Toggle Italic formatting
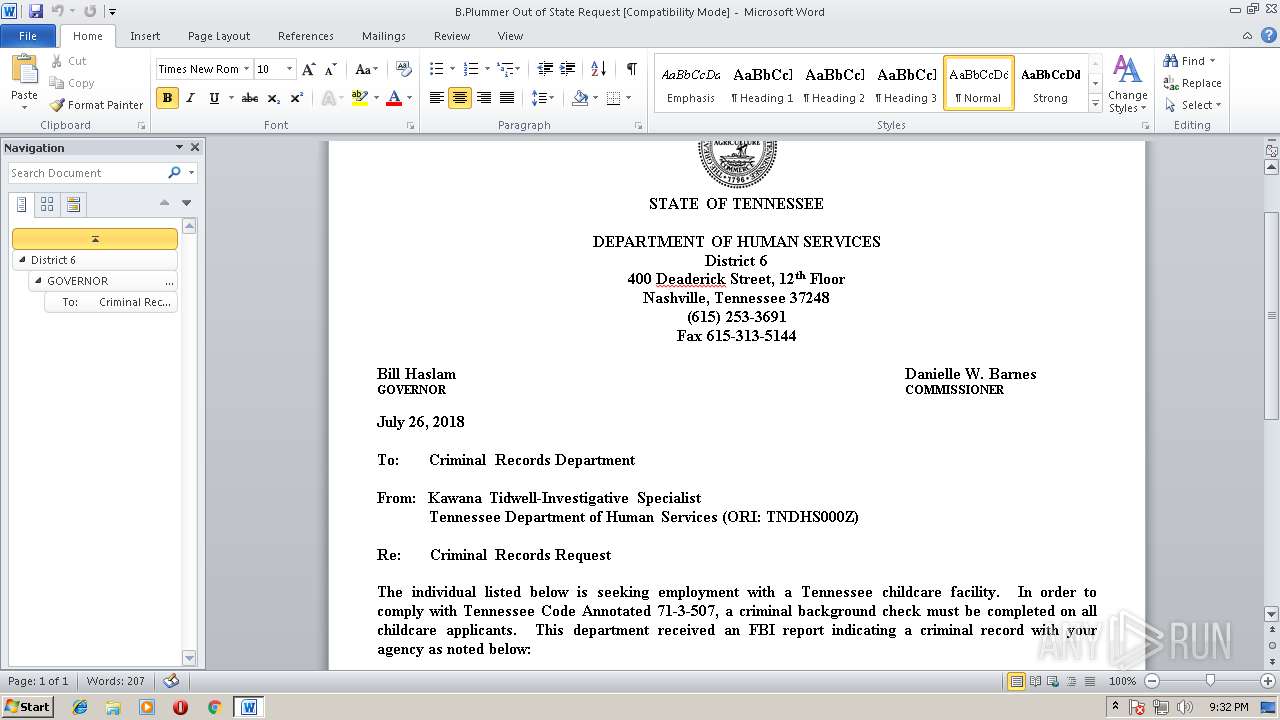The width and height of the screenshot is (1280, 720). [190, 98]
